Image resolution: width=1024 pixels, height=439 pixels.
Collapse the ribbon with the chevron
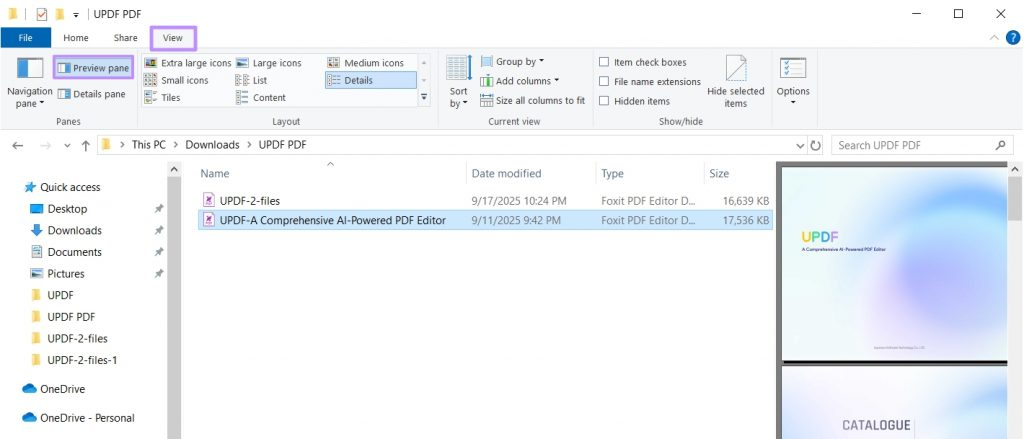995,38
